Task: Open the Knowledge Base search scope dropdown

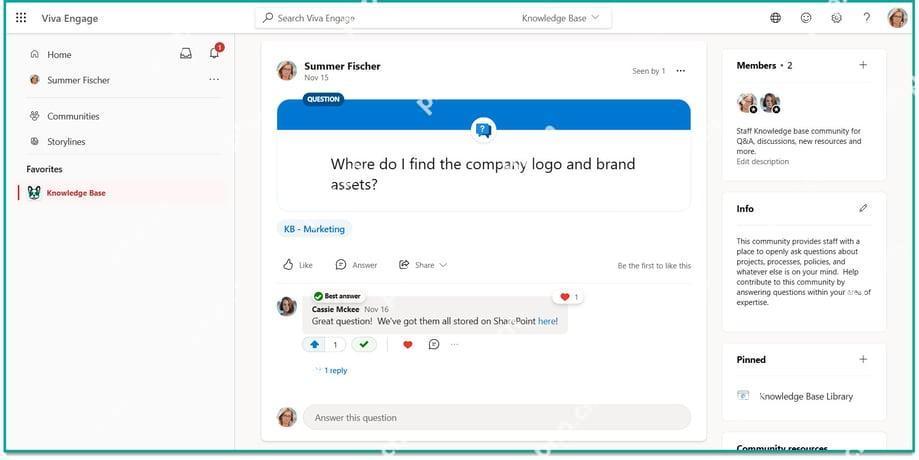Action: (560, 18)
